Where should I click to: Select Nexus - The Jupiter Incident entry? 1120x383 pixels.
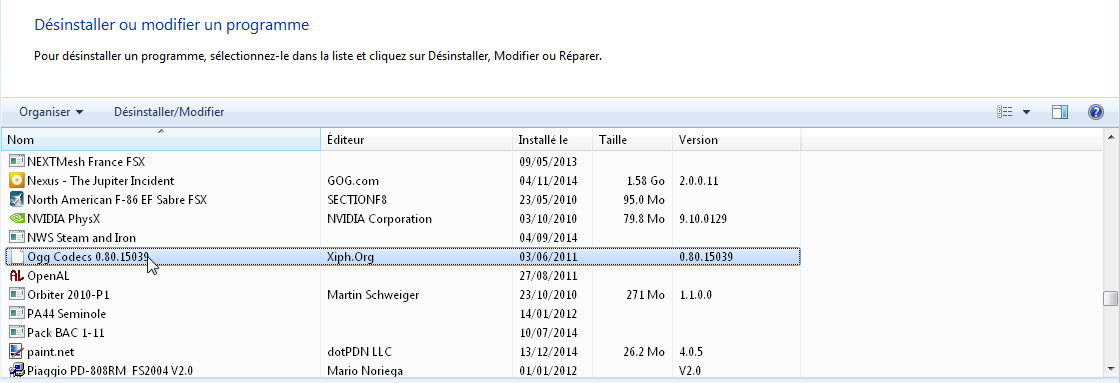pyautogui.click(x=101, y=181)
